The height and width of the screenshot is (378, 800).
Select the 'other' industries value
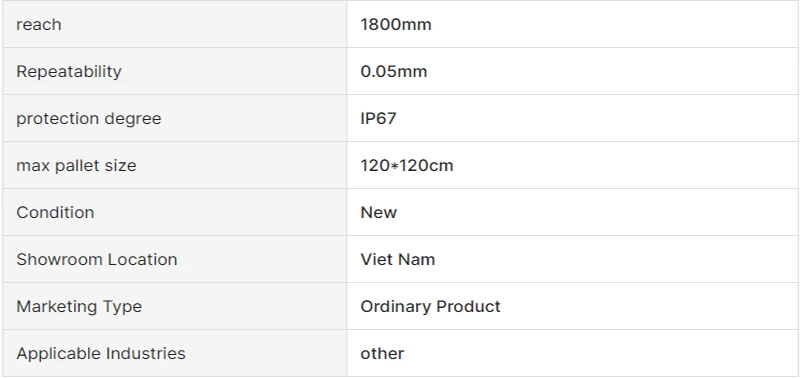[382, 353]
